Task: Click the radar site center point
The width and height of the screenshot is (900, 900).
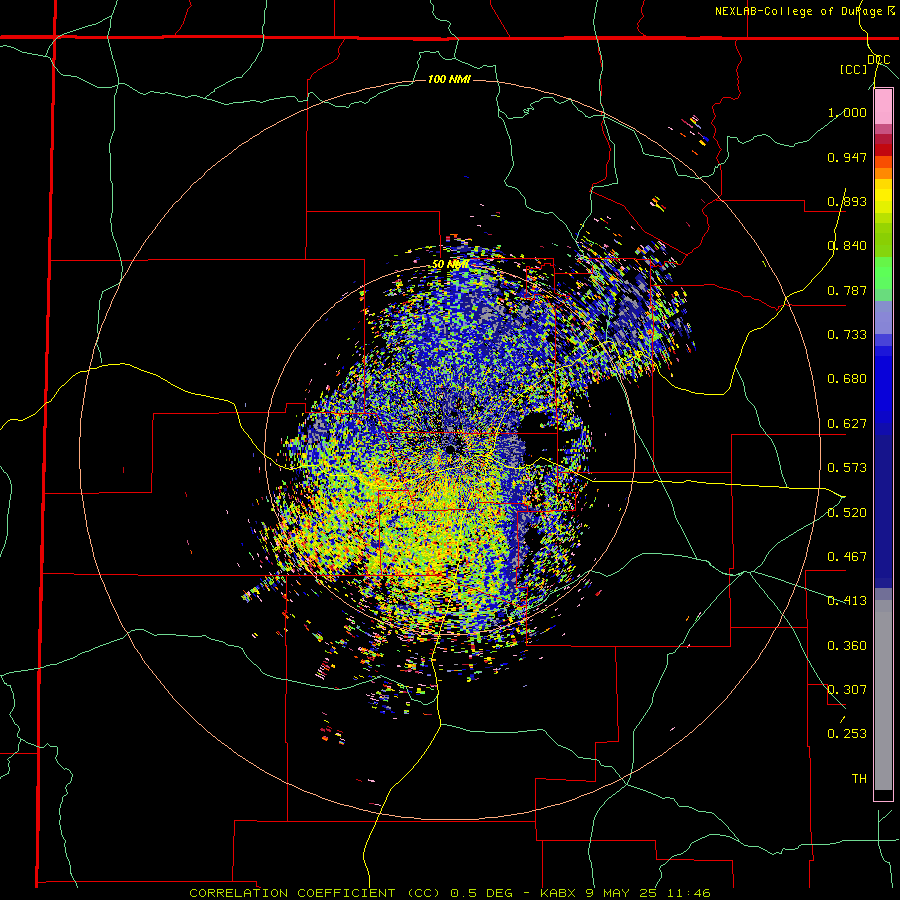Action: (x=451, y=449)
